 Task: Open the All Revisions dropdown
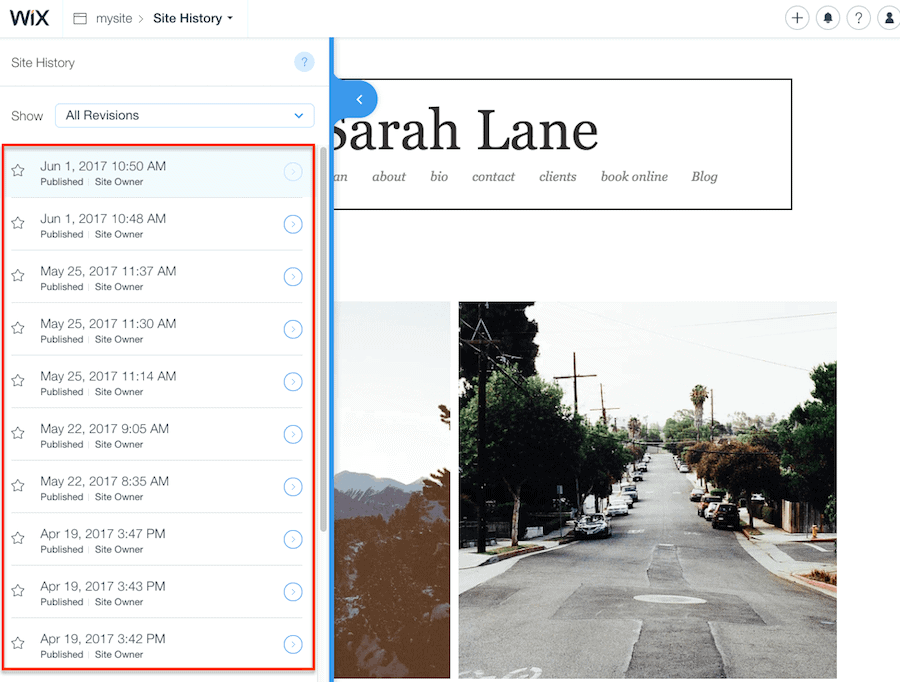(x=184, y=116)
